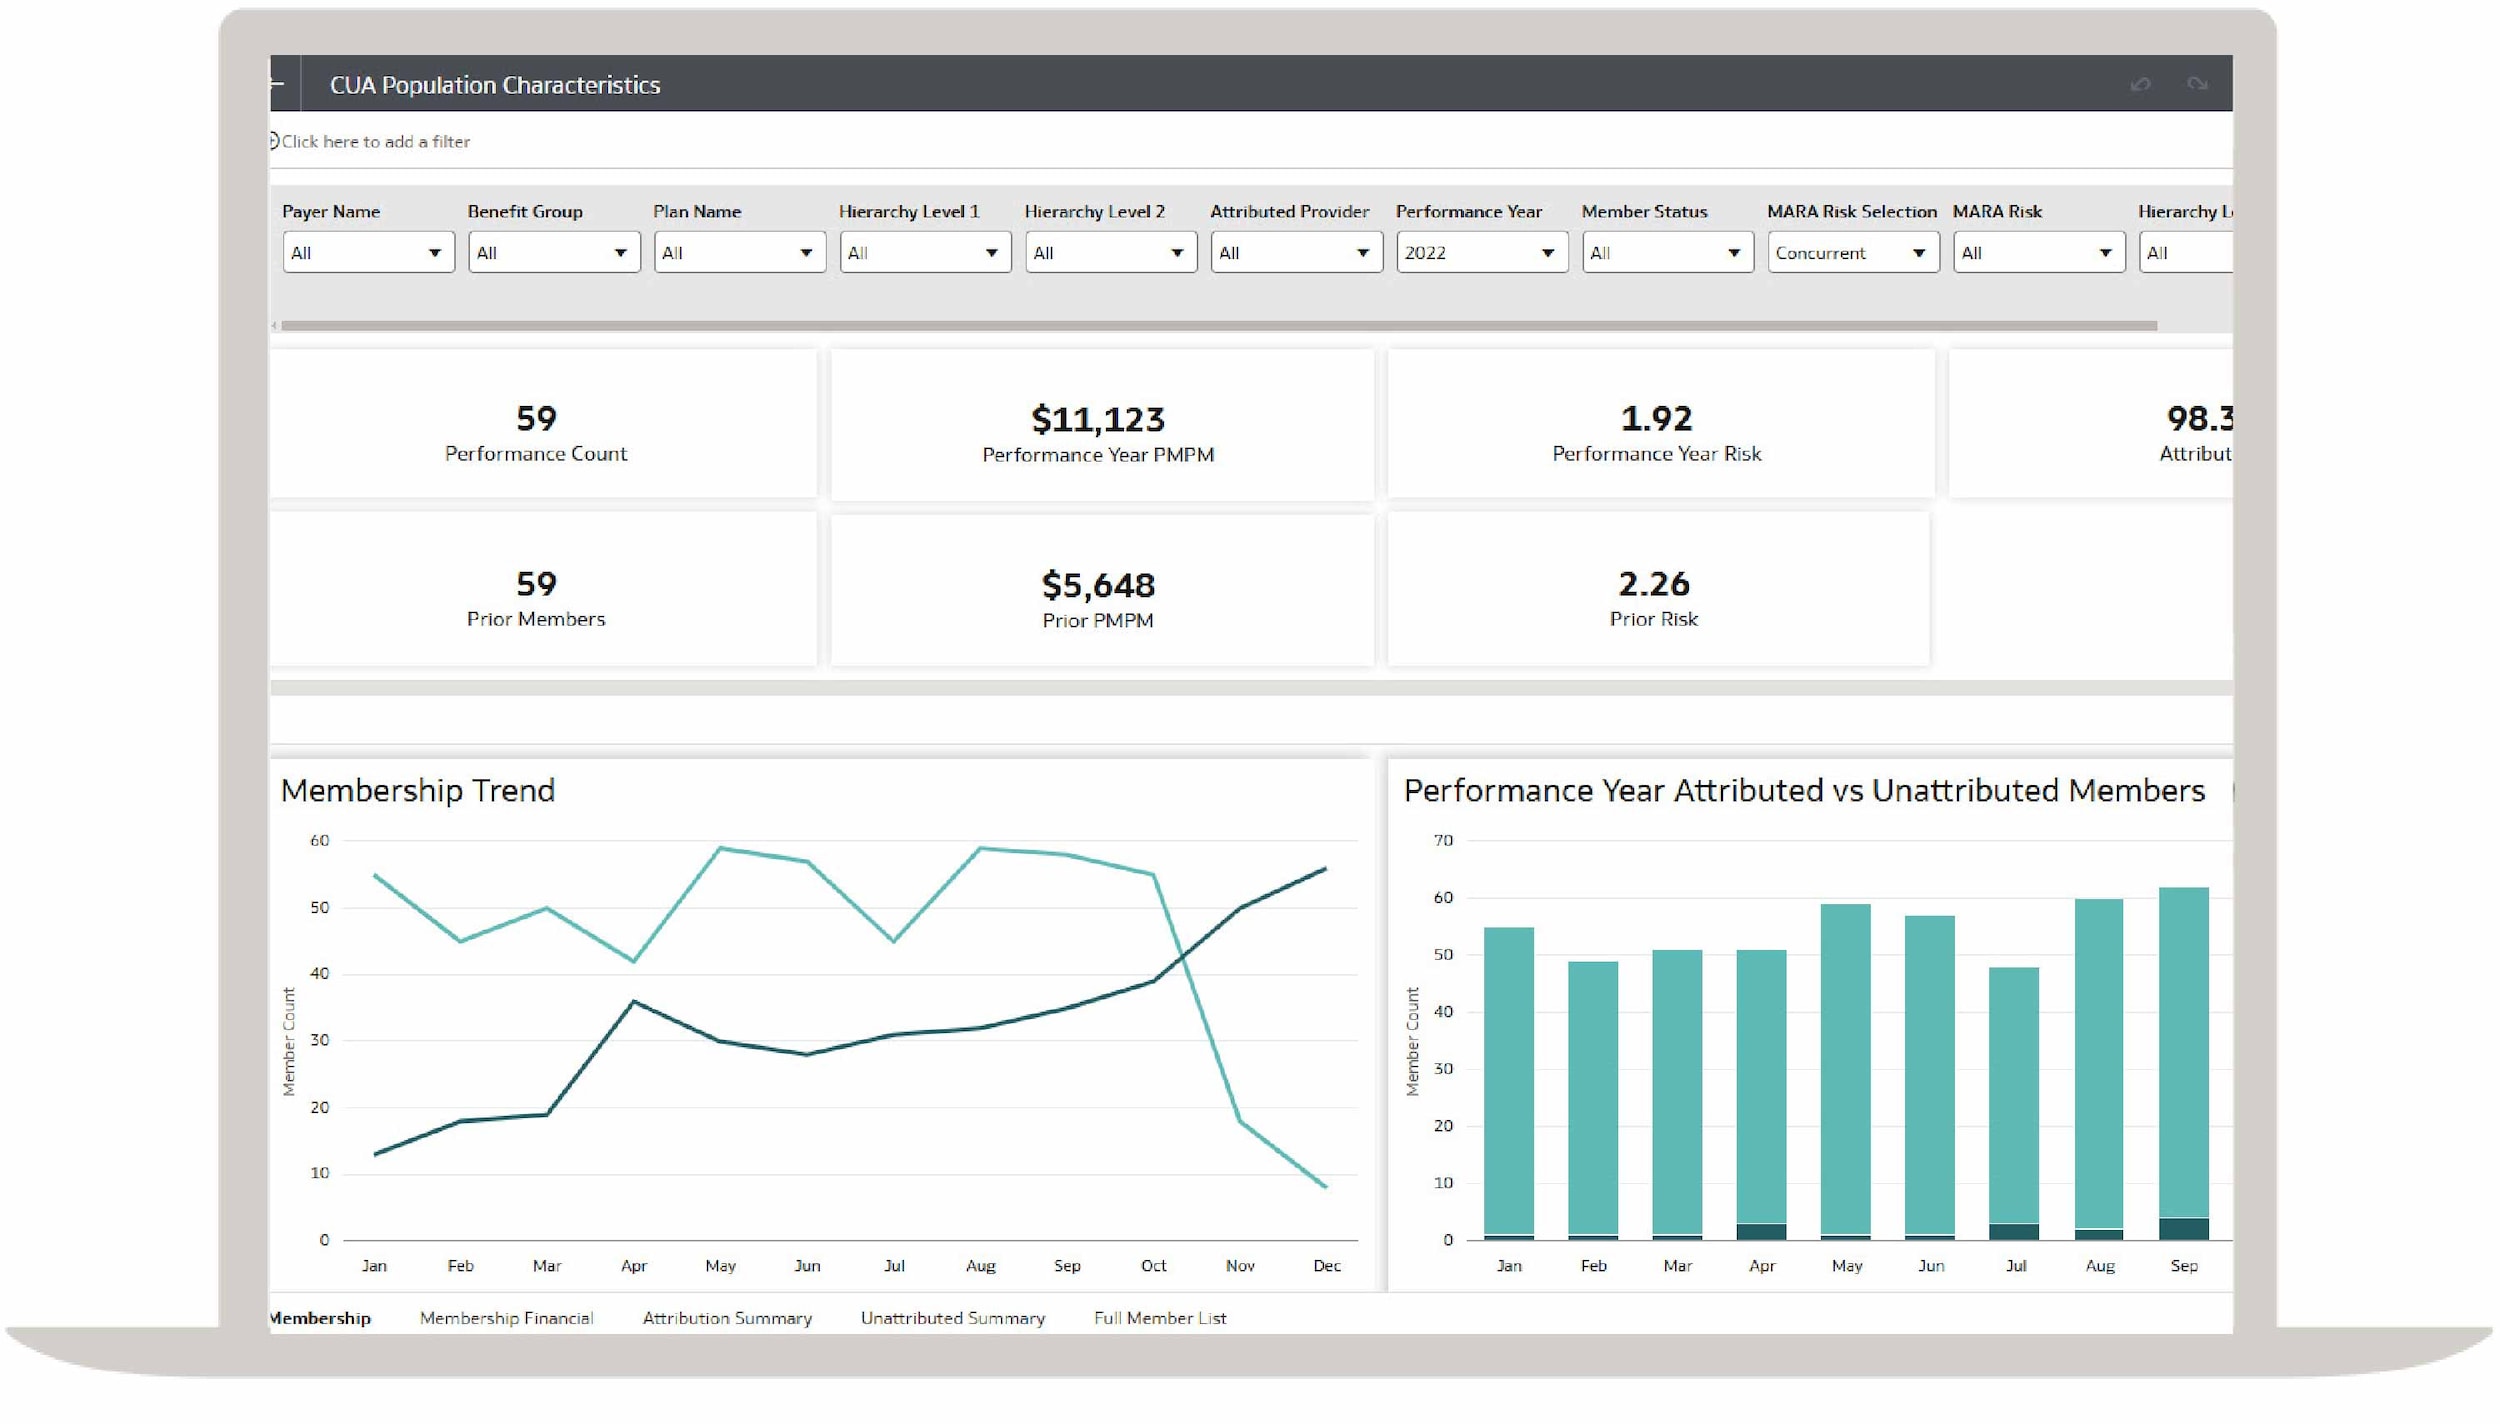Click the horizontal filter bar scrollbar
The height and width of the screenshot is (1424, 2500).
click(1218, 326)
